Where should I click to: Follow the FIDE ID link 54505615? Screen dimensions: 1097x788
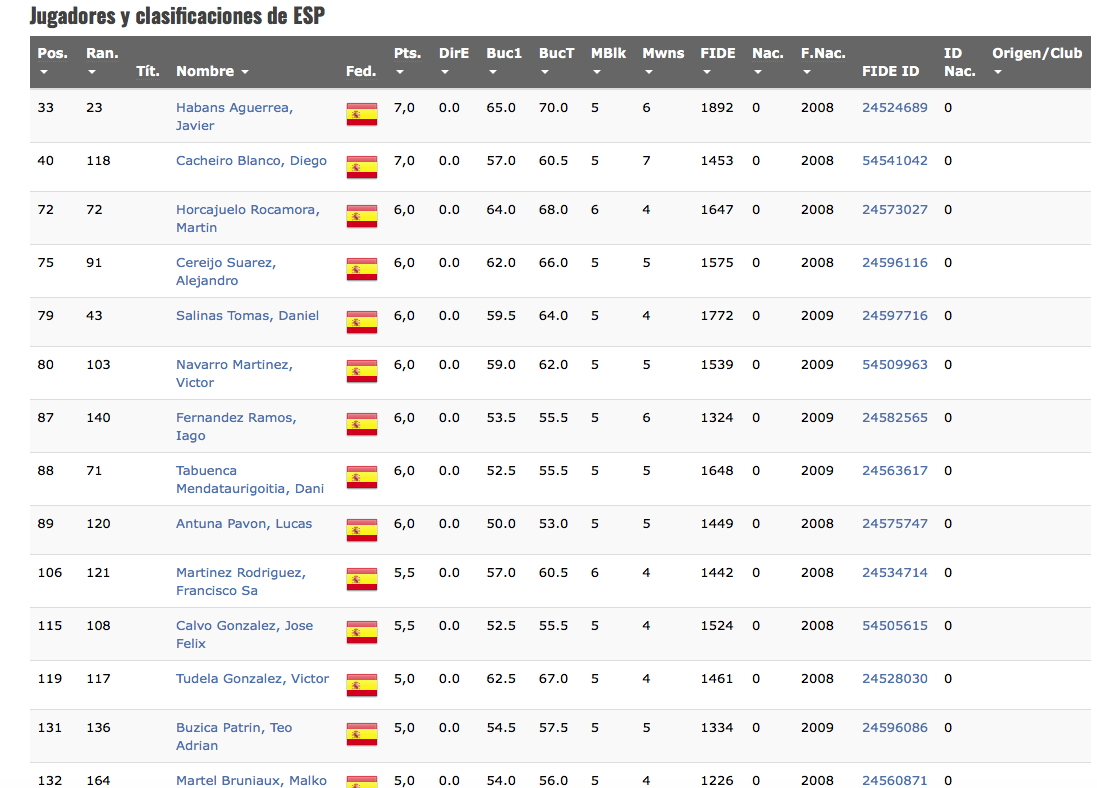(894, 626)
